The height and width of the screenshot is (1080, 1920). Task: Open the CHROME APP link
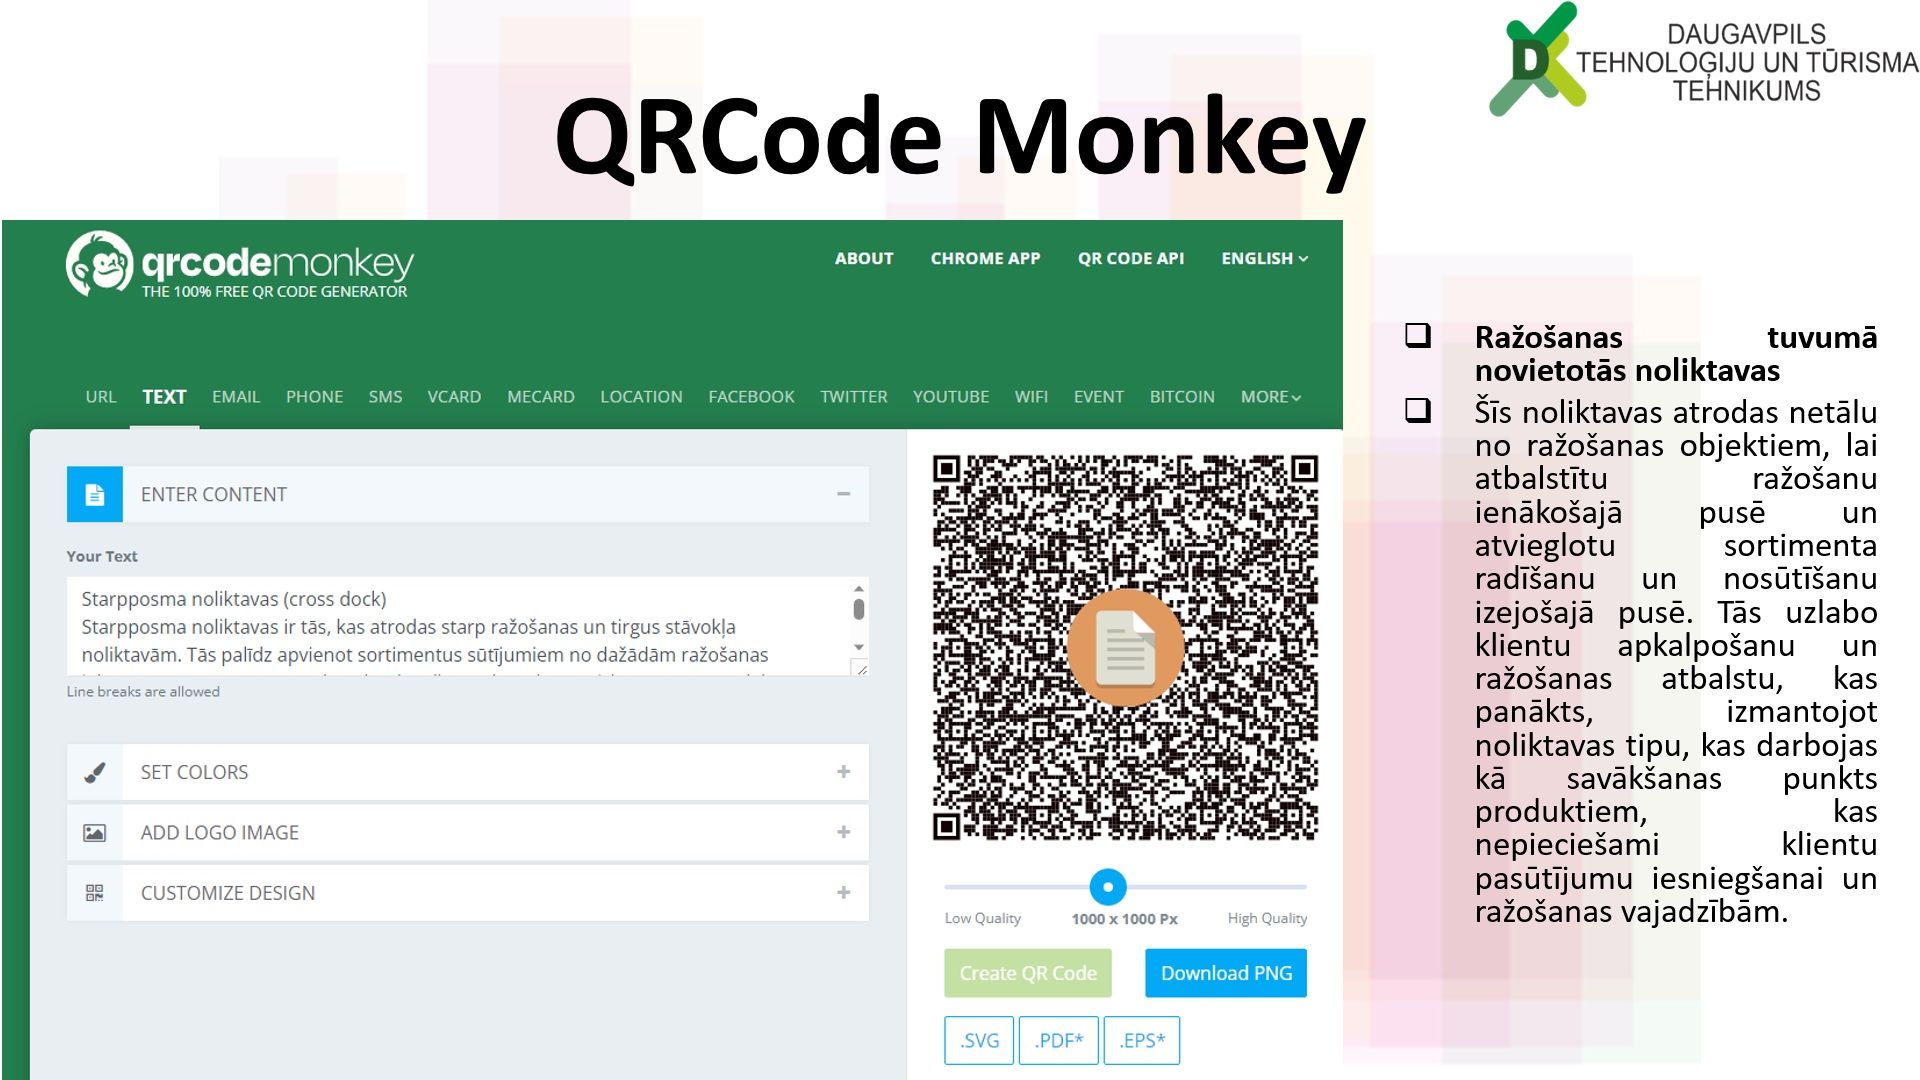click(x=985, y=258)
